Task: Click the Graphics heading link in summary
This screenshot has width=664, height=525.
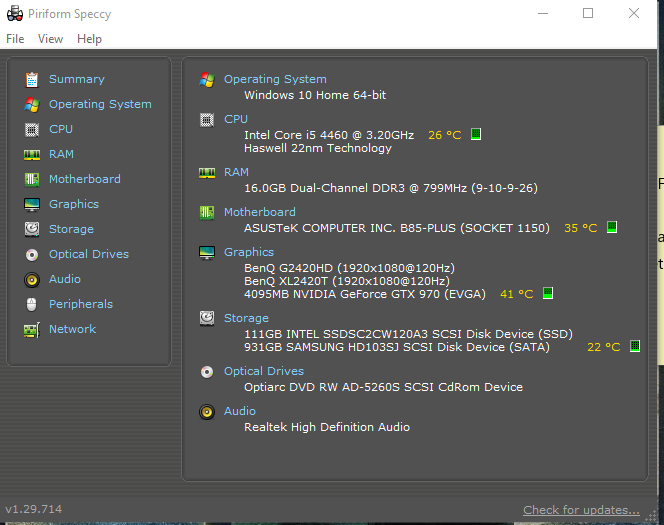Action: click(249, 252)
